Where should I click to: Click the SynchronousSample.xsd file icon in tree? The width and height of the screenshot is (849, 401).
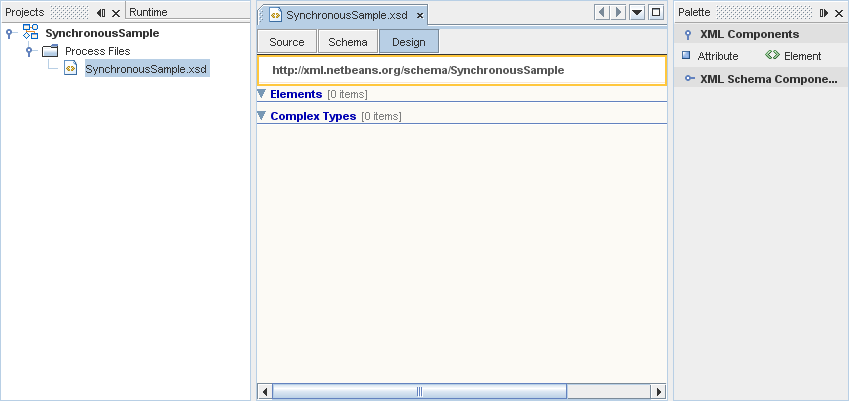(x=70, y=69)
